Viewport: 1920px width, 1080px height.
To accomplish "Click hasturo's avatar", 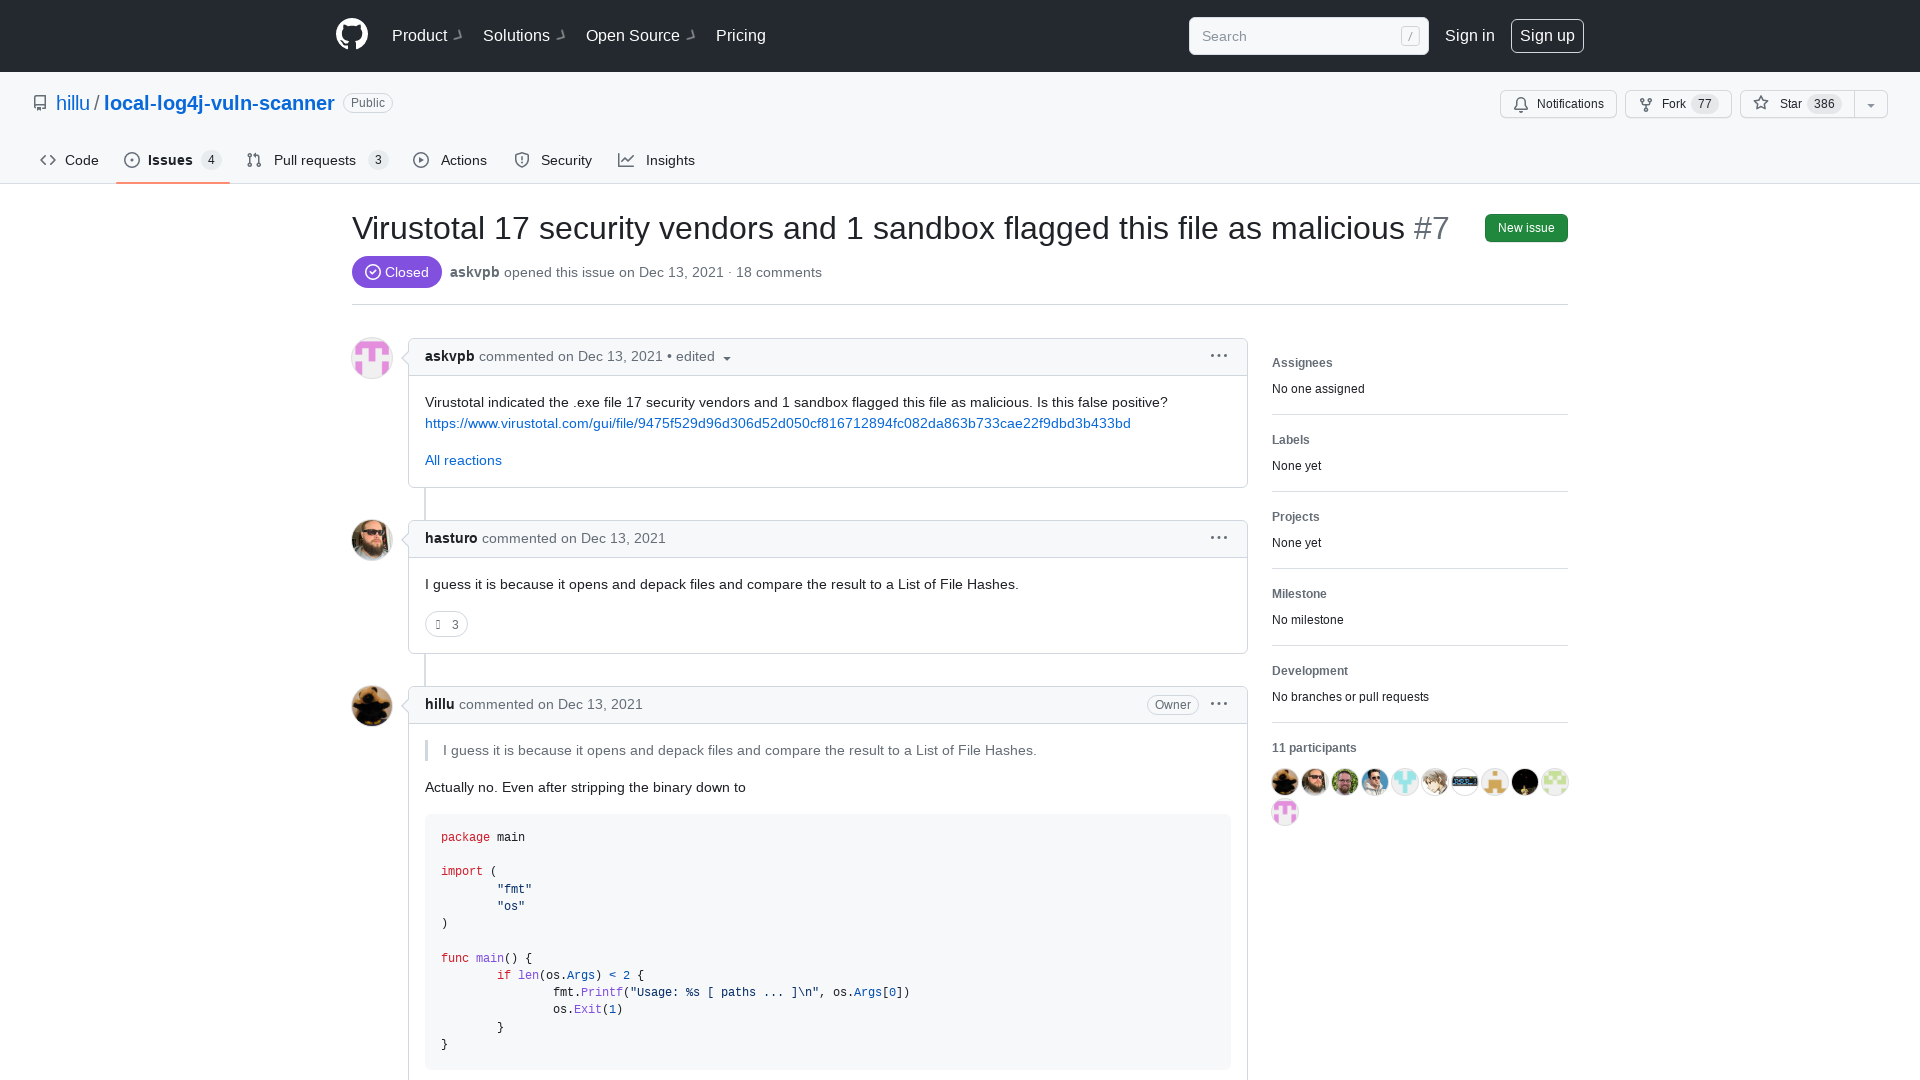I will coord(372,540).
